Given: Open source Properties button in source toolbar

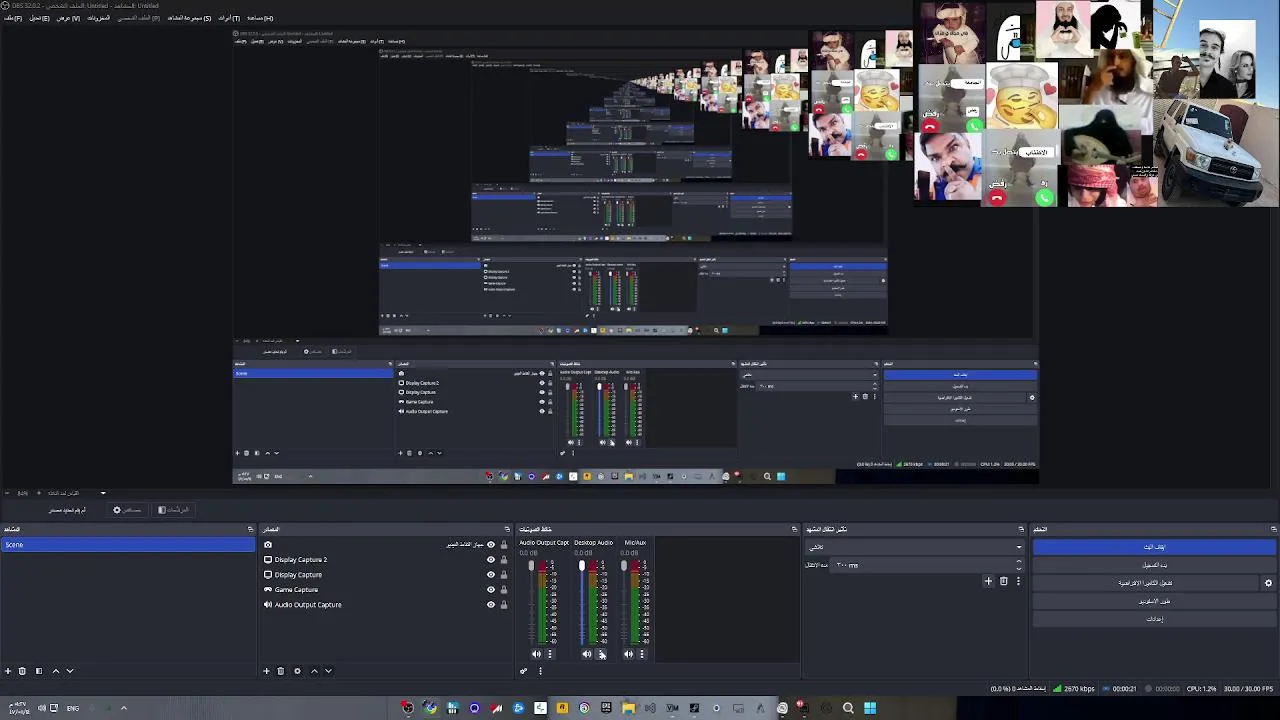Looking at the screenshot, I should pyautogui.click(x=128, y=510).
